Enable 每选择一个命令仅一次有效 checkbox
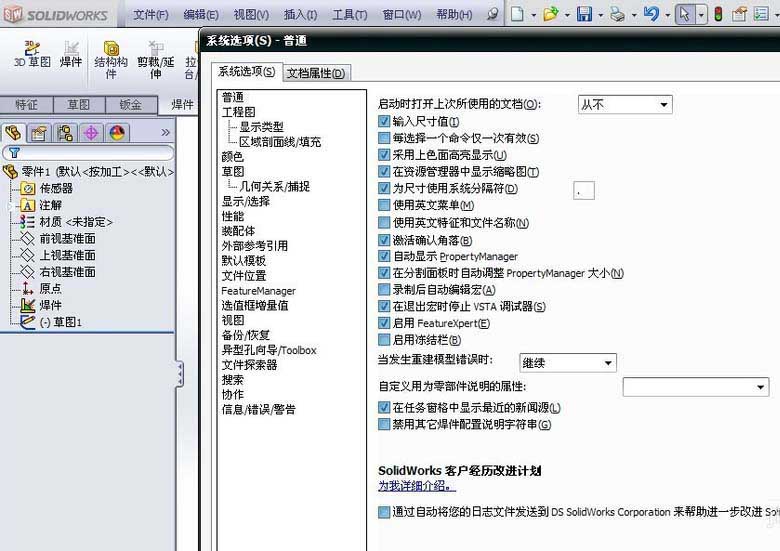Image resolution: width=780 pixels, height=551 pixels. pyautogui.click(x=384, y=138)
